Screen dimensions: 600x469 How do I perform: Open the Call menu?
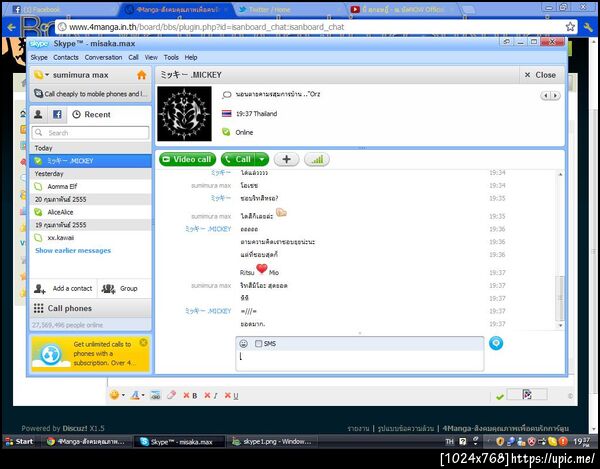coord(134,57)
